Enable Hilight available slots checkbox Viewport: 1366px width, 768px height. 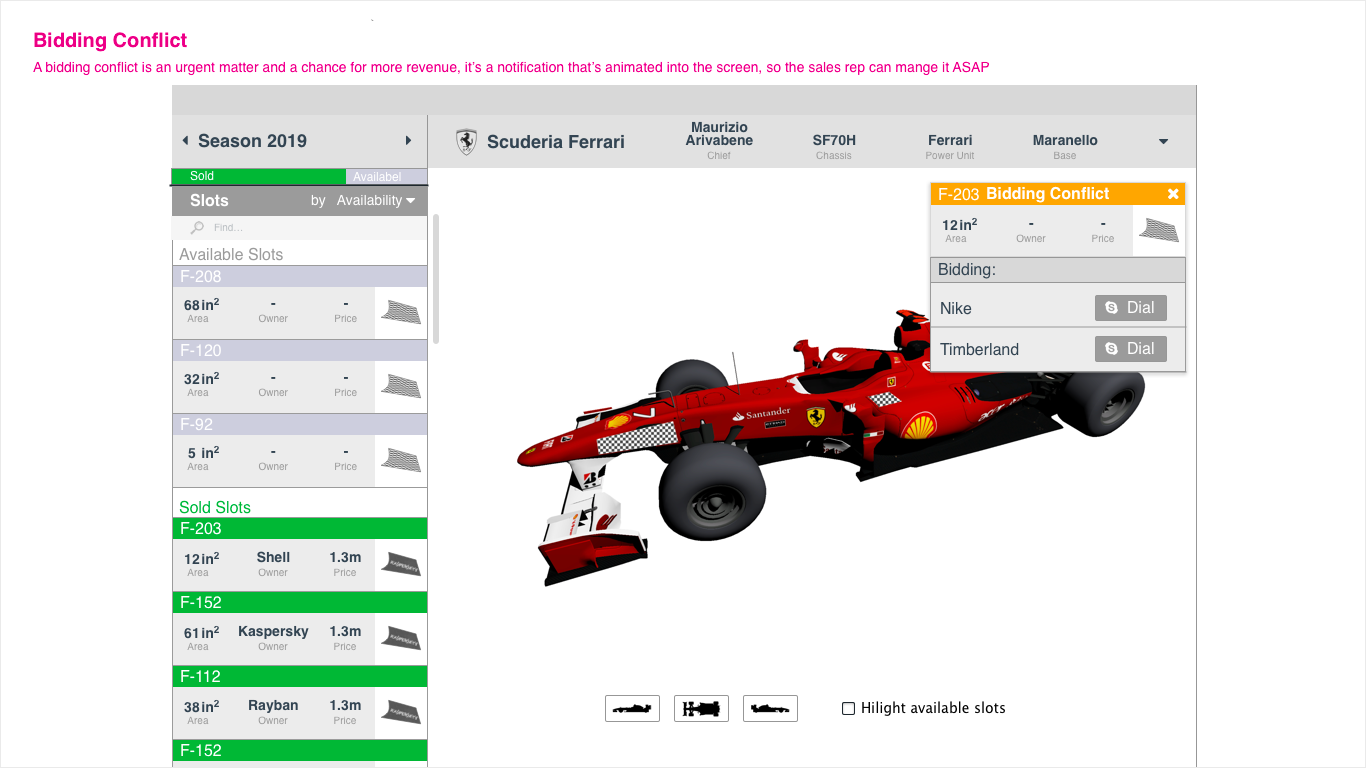(x=848, y=708)
